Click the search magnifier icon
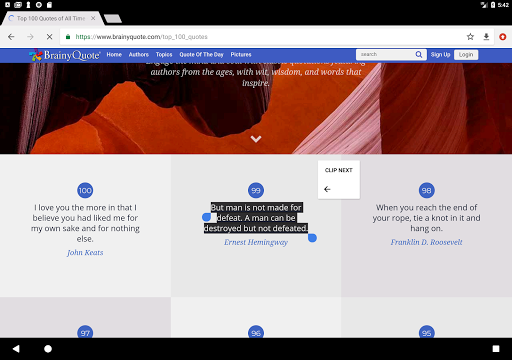The width and height of the screenshot is (512, 360). [419, 54]
